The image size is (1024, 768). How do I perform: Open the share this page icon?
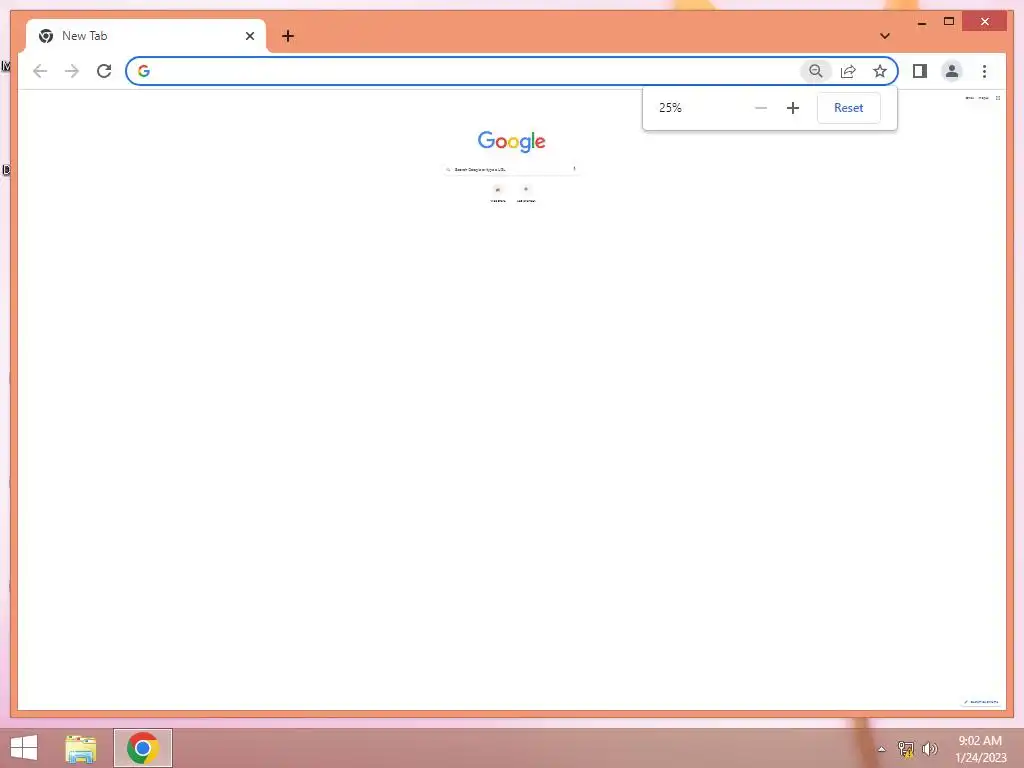(x=848, y=71)
